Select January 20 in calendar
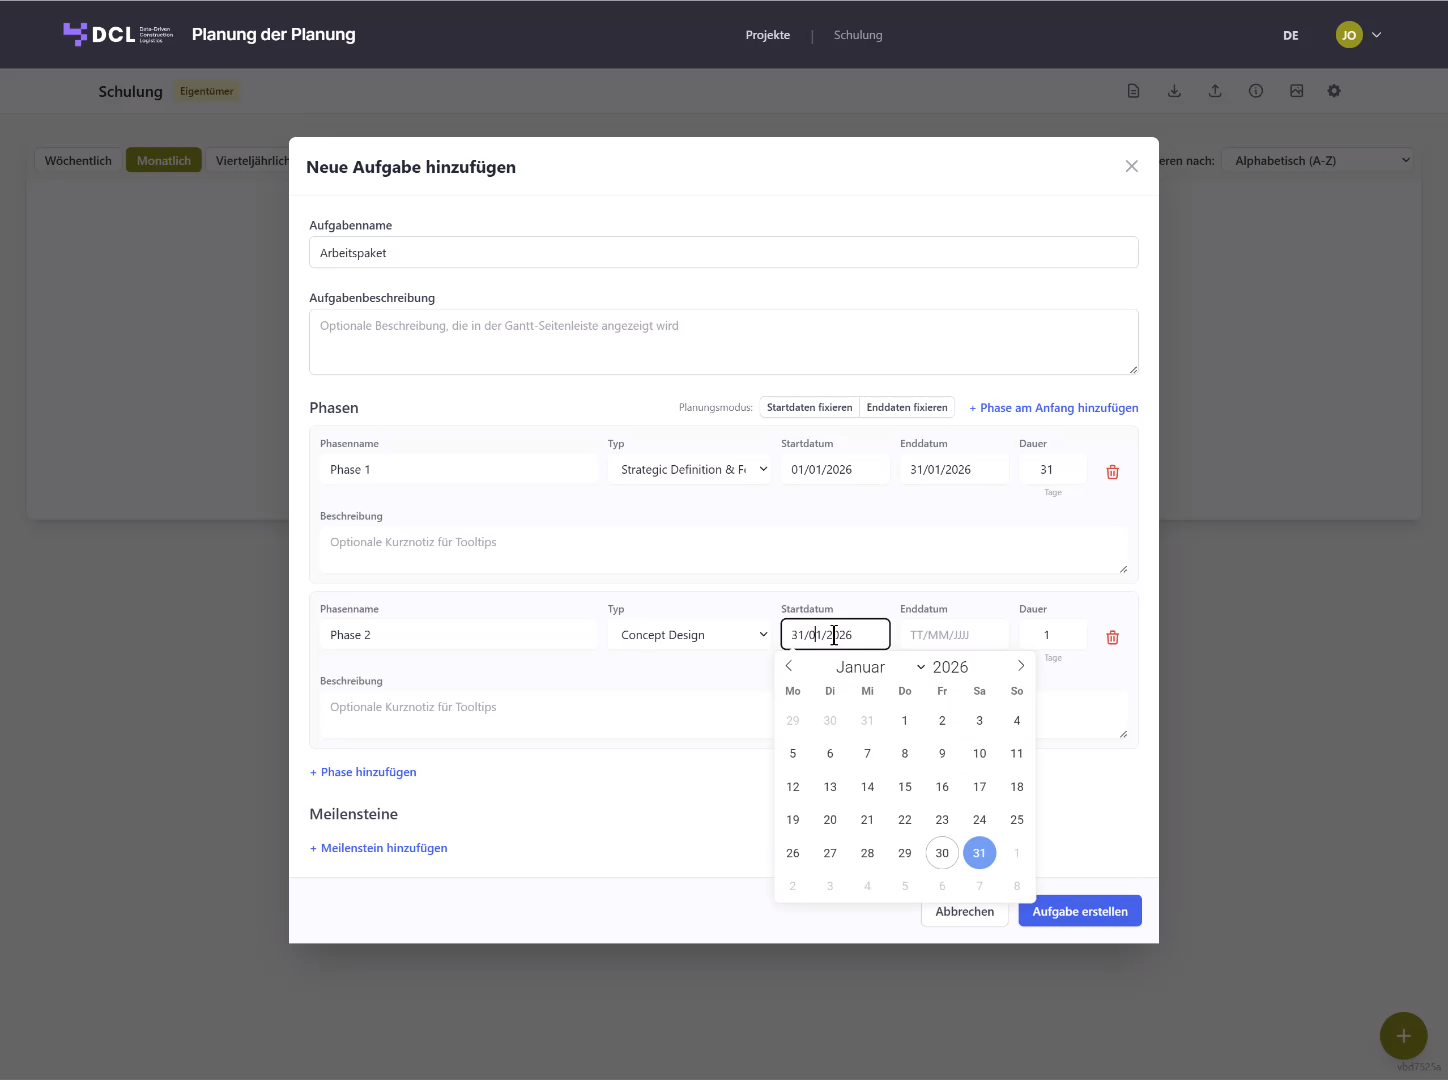This screenshot has width=1448, height=1080. click(830, 820)
